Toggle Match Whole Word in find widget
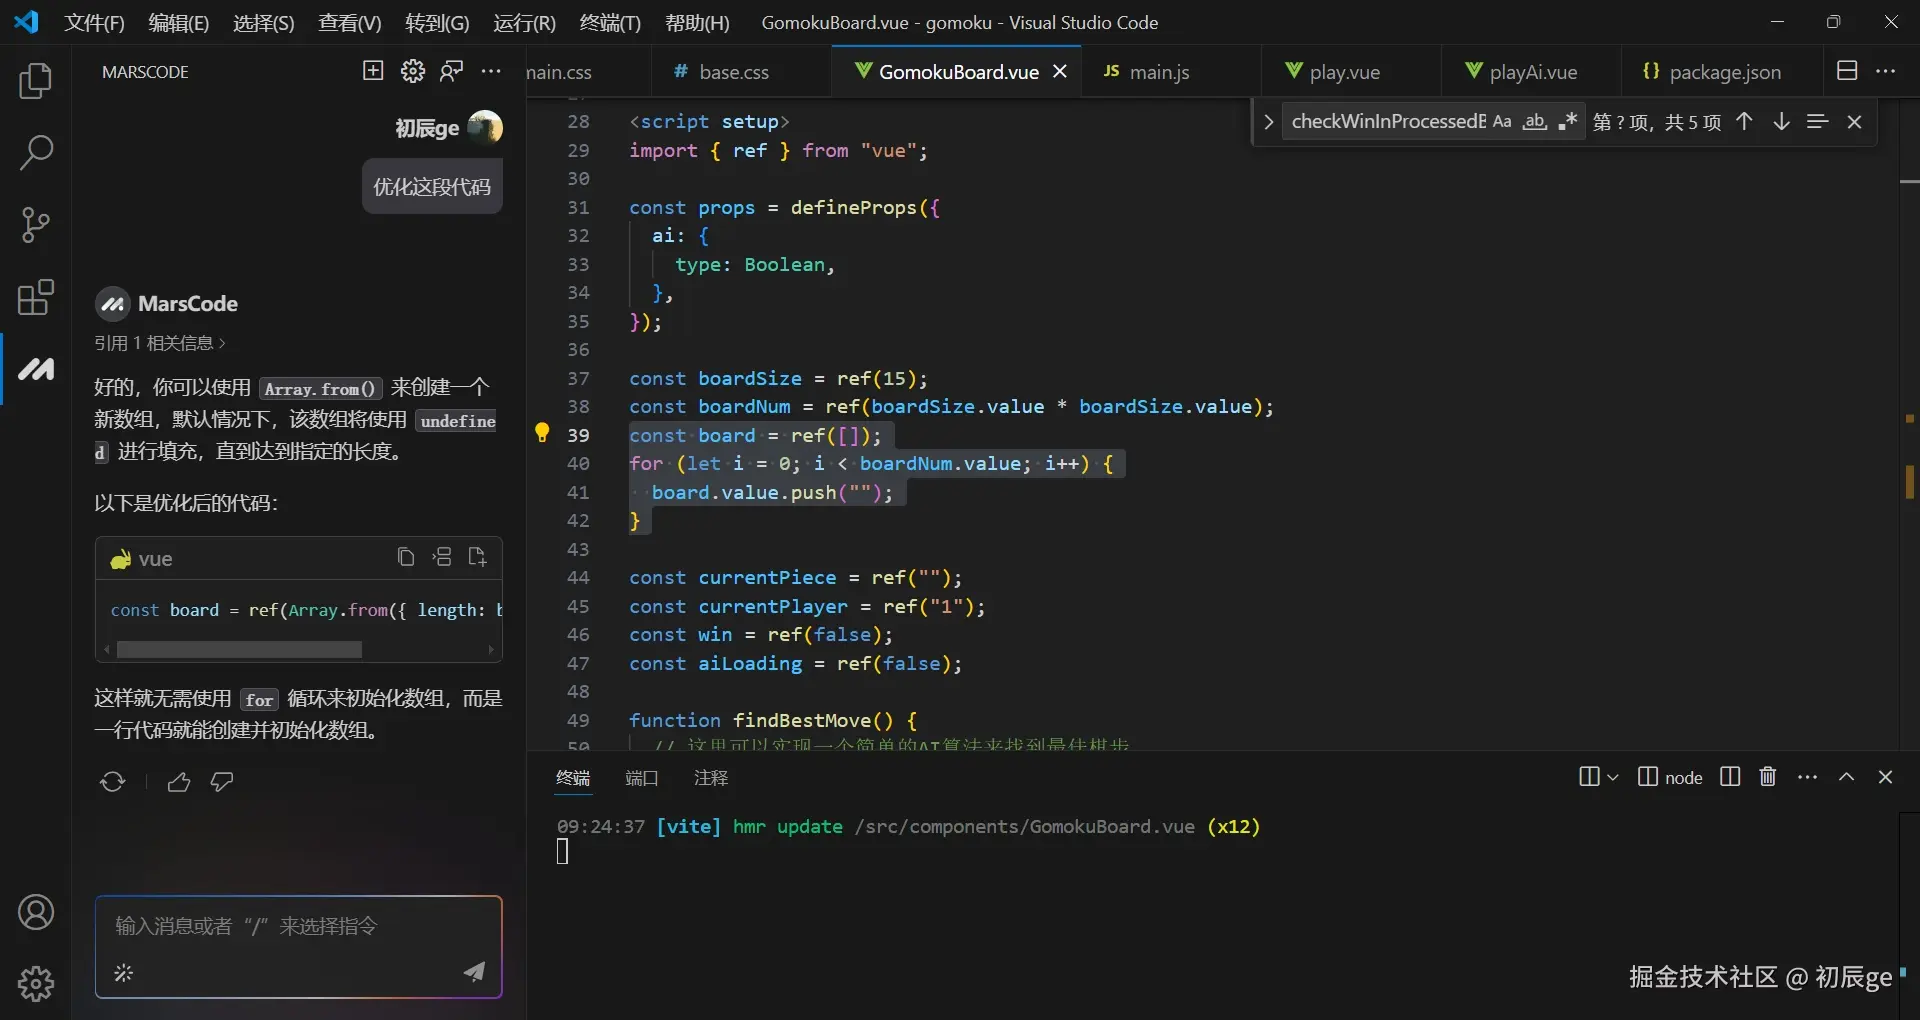The image size is (1920, 1020). [1534, 122]
